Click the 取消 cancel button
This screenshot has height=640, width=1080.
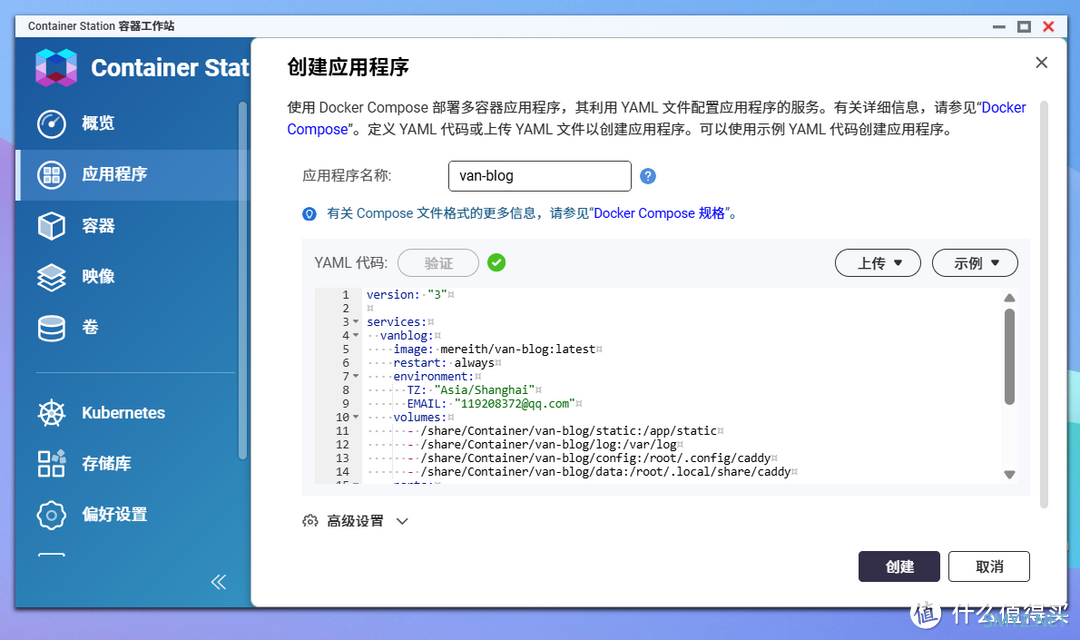tap(988, 566)
